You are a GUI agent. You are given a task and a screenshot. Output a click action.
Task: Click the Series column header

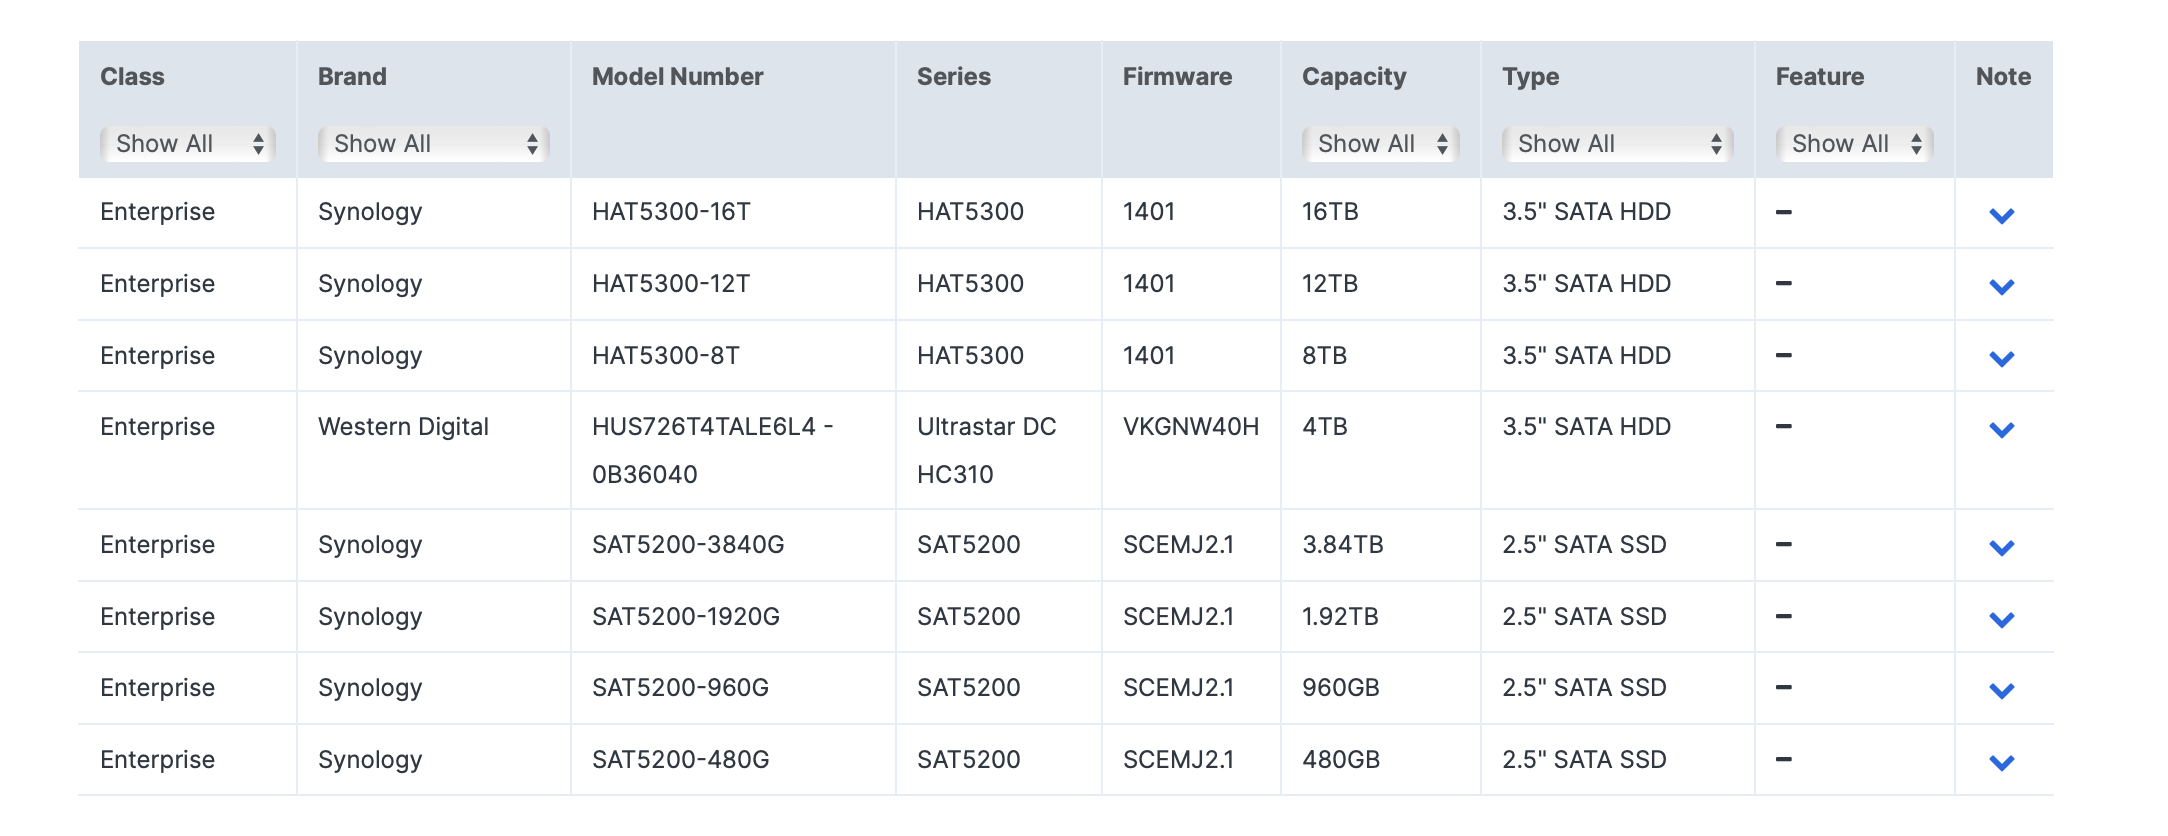click(x=954, y=77)
